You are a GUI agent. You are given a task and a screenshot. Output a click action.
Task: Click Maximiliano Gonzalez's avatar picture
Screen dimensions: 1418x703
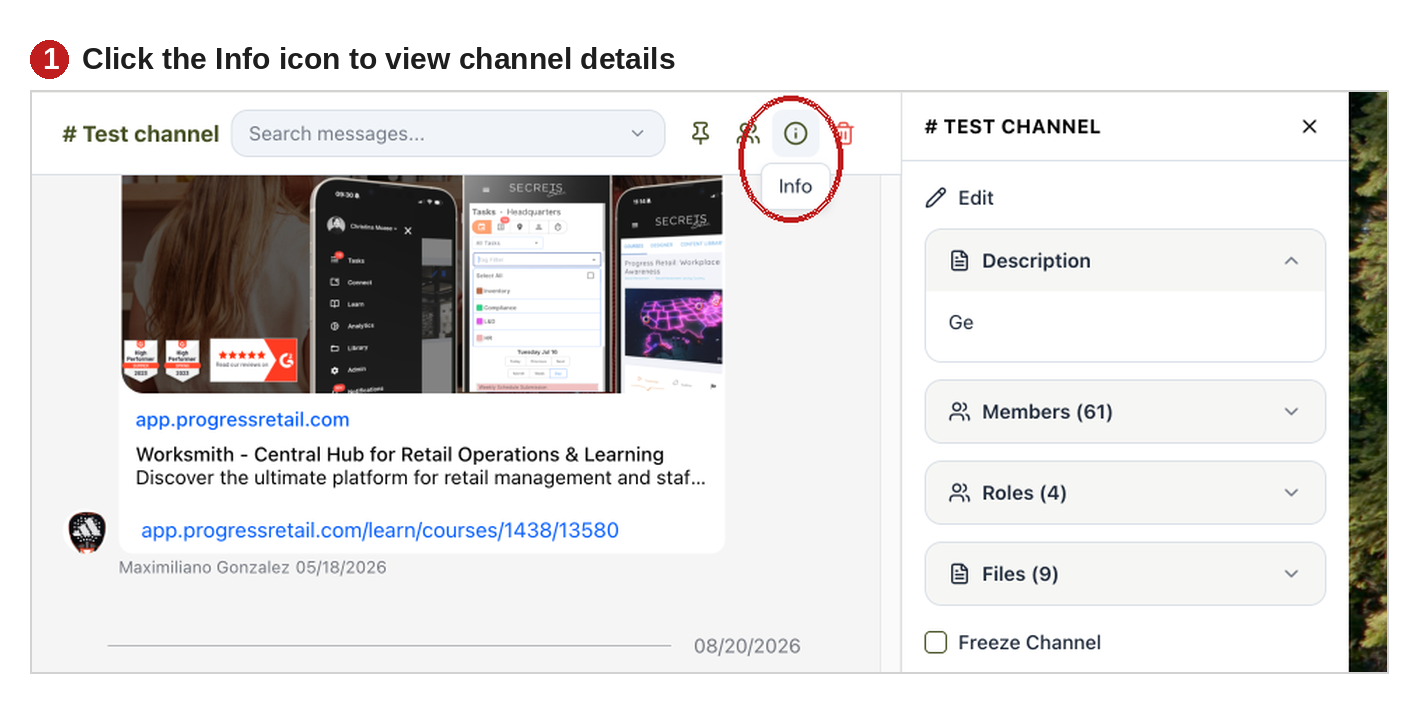coord(87,532)
